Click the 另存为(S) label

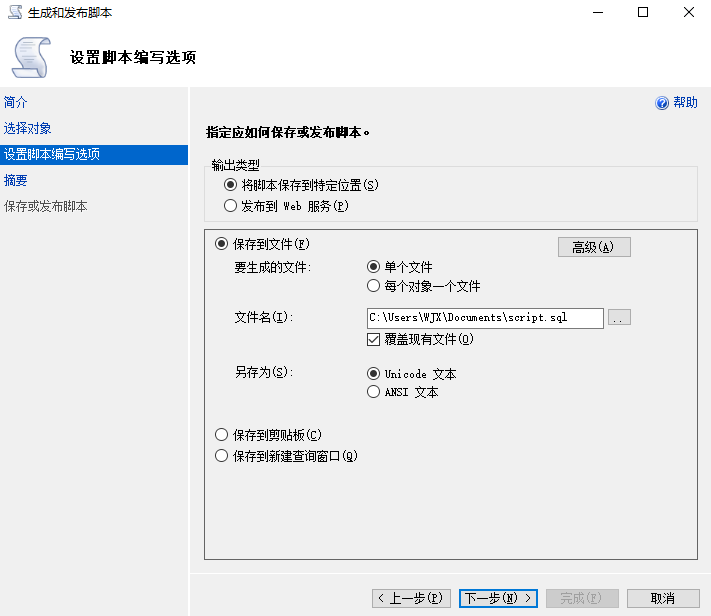[264, 372]
